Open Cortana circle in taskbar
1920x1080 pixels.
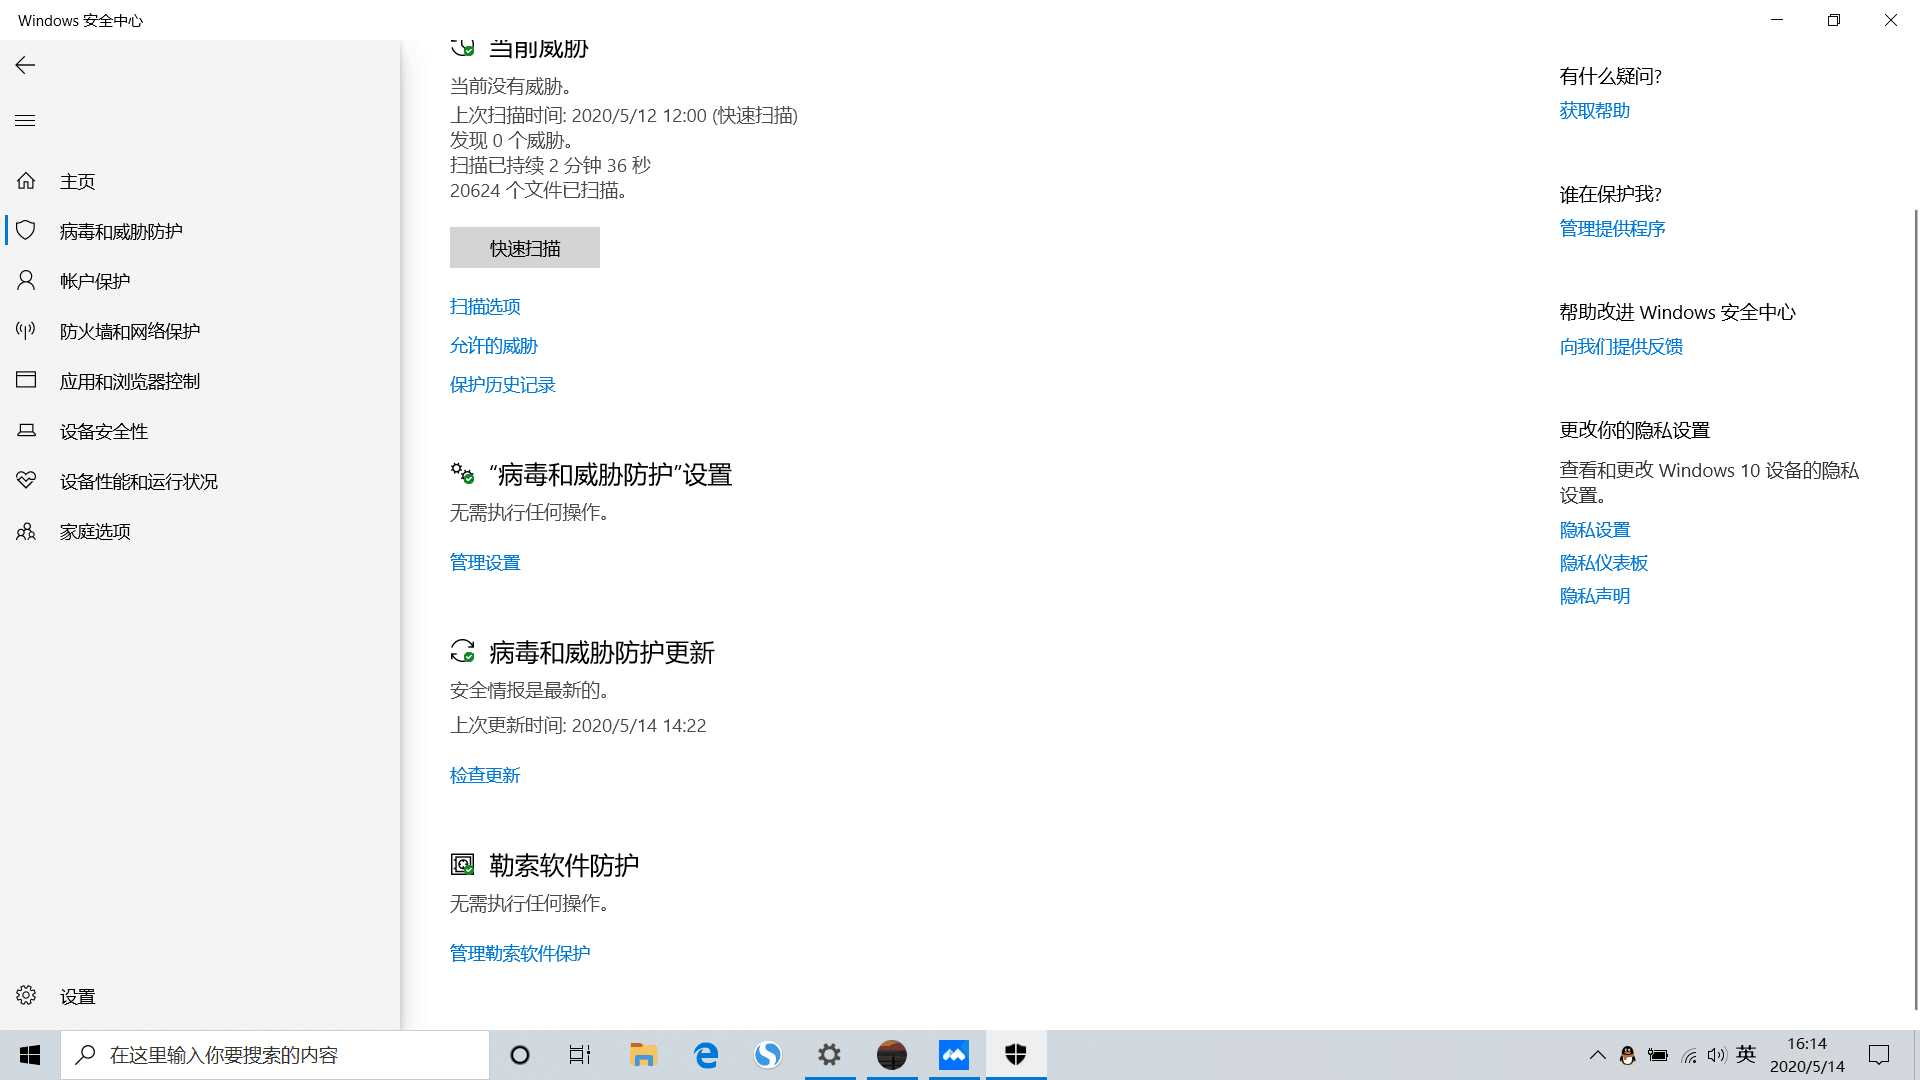click(x=520, y=1055)
